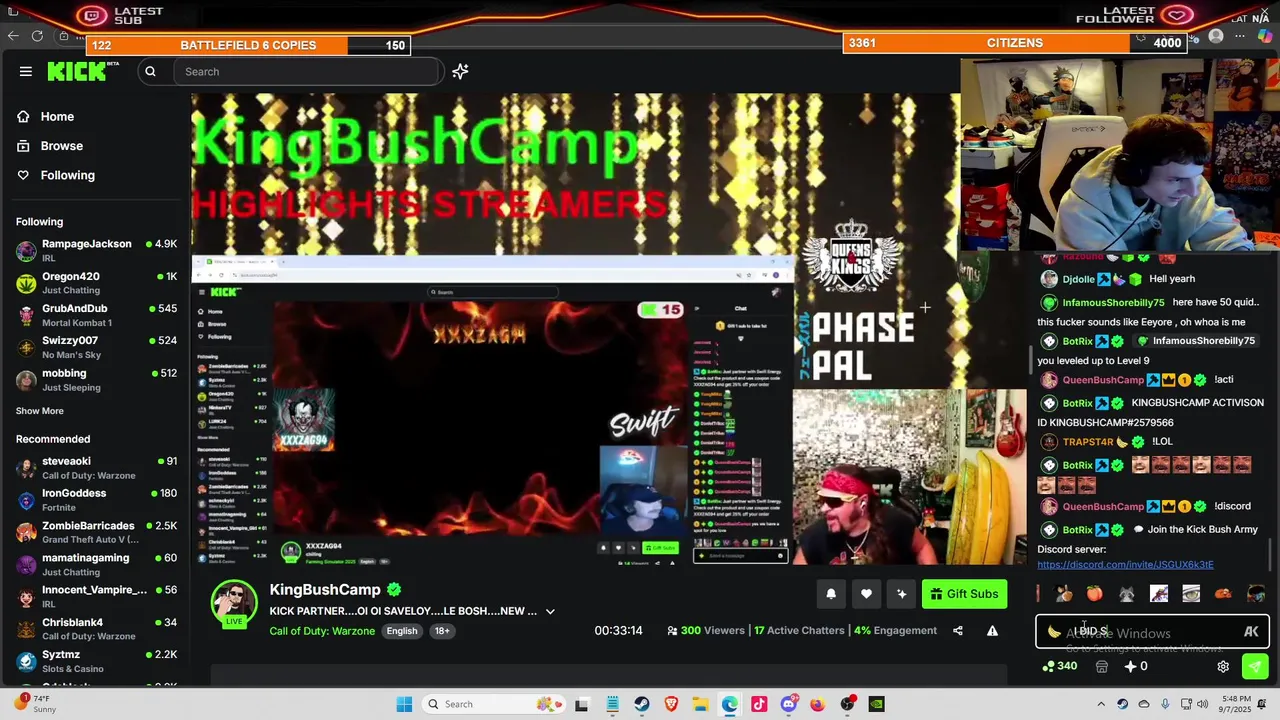Open the Windows Start menu
Image resolution: width=1280 pixels, height=720 pixels.
(404, 704)
